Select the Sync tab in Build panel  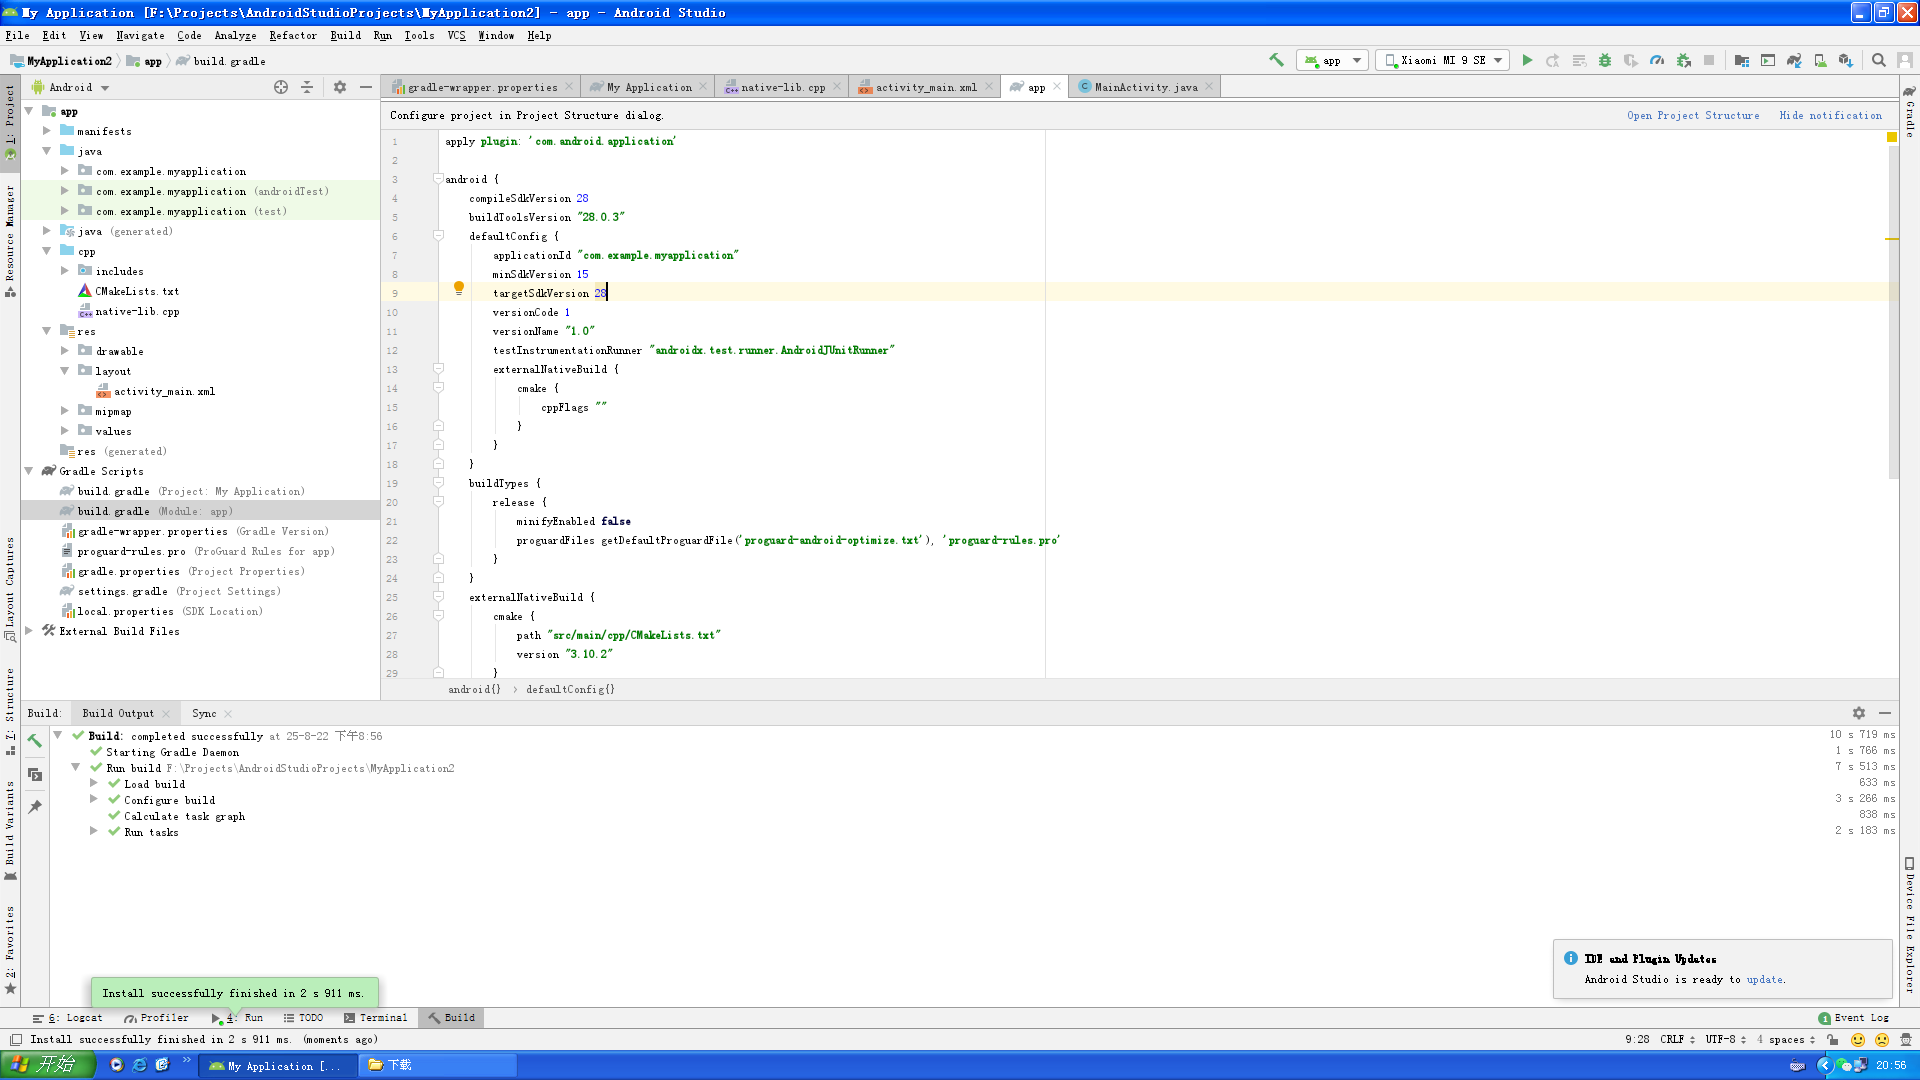[204, 713]
